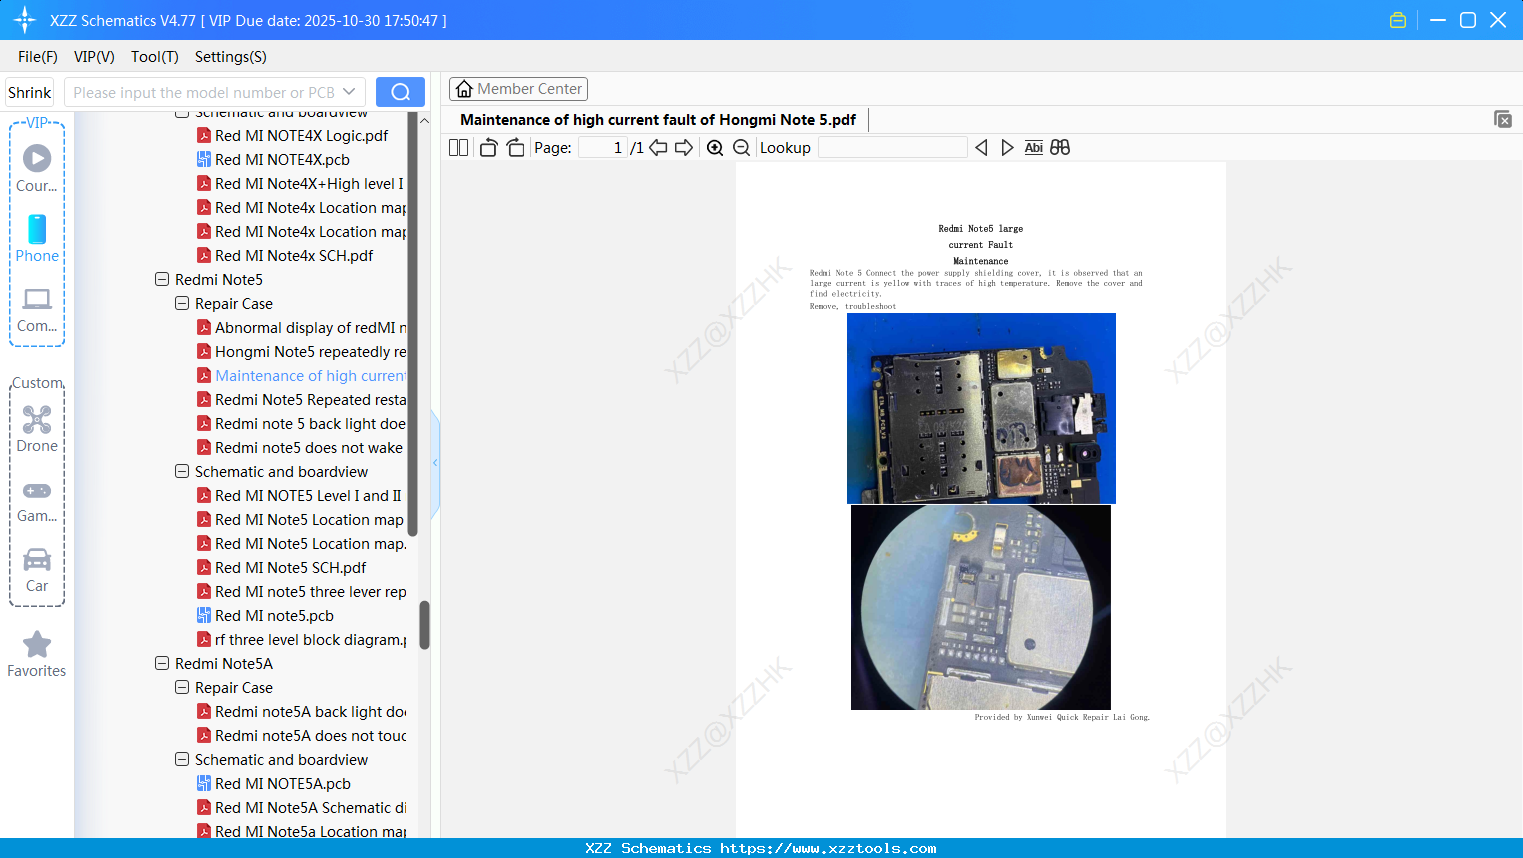Switch to the Hongmi Note 5 PDF tab

[657, 119]
